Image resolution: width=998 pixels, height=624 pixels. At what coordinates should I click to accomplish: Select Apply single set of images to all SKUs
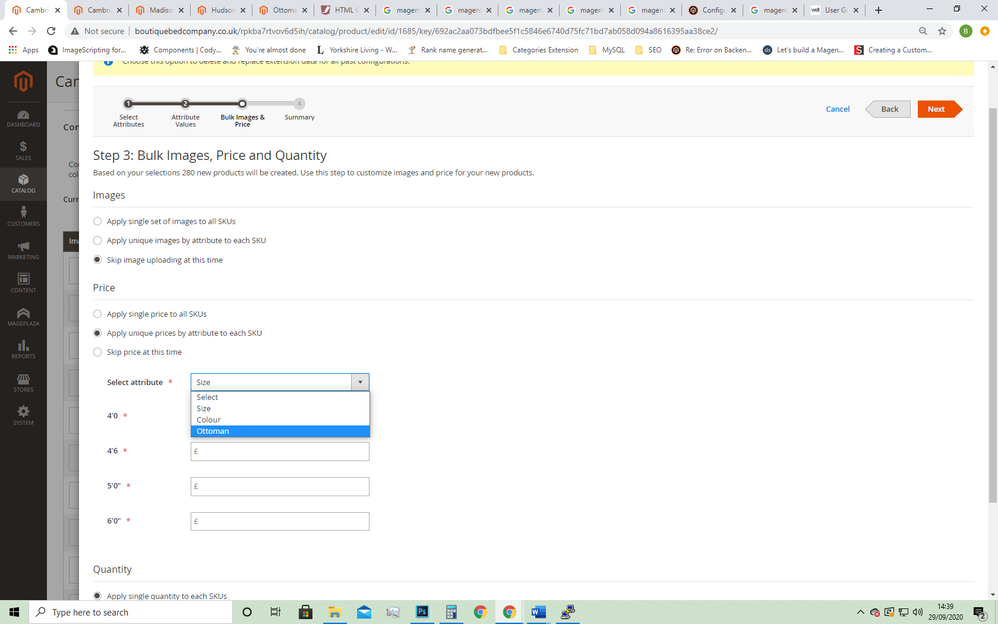pyautogui.click(x=98, y=221)
